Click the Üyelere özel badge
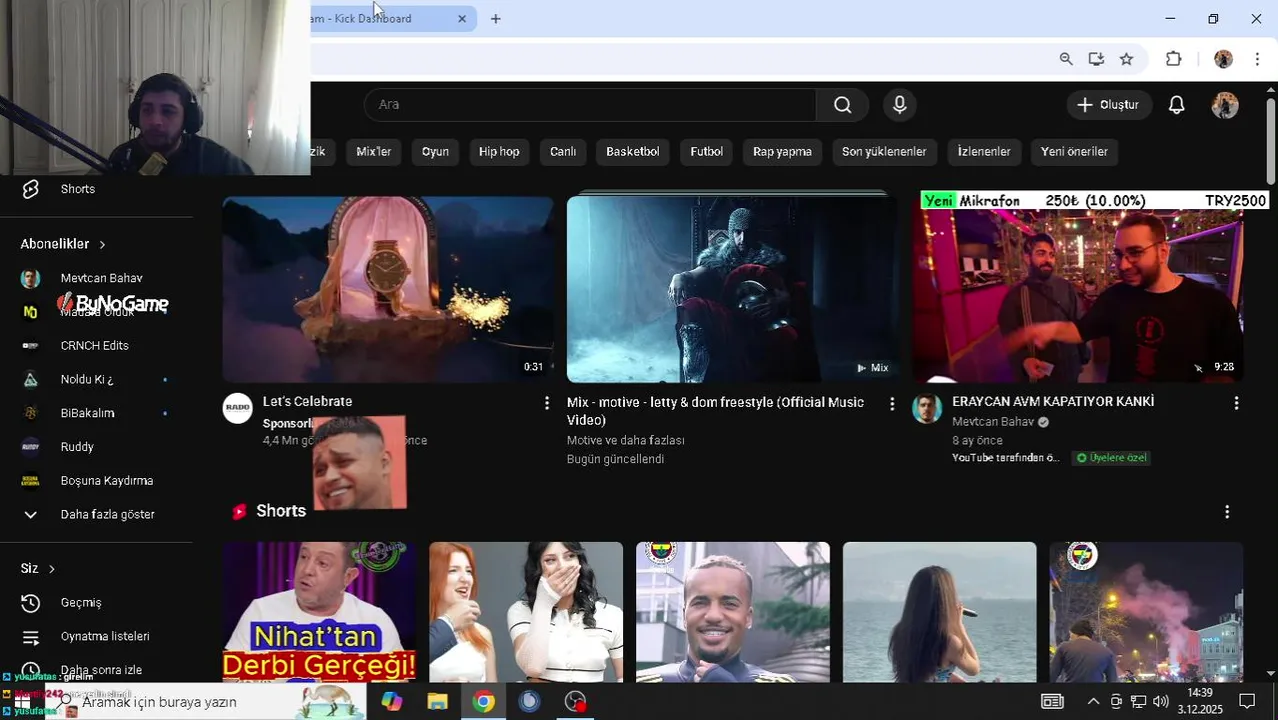This screenshot has height=720, width=1278. 1112,458
